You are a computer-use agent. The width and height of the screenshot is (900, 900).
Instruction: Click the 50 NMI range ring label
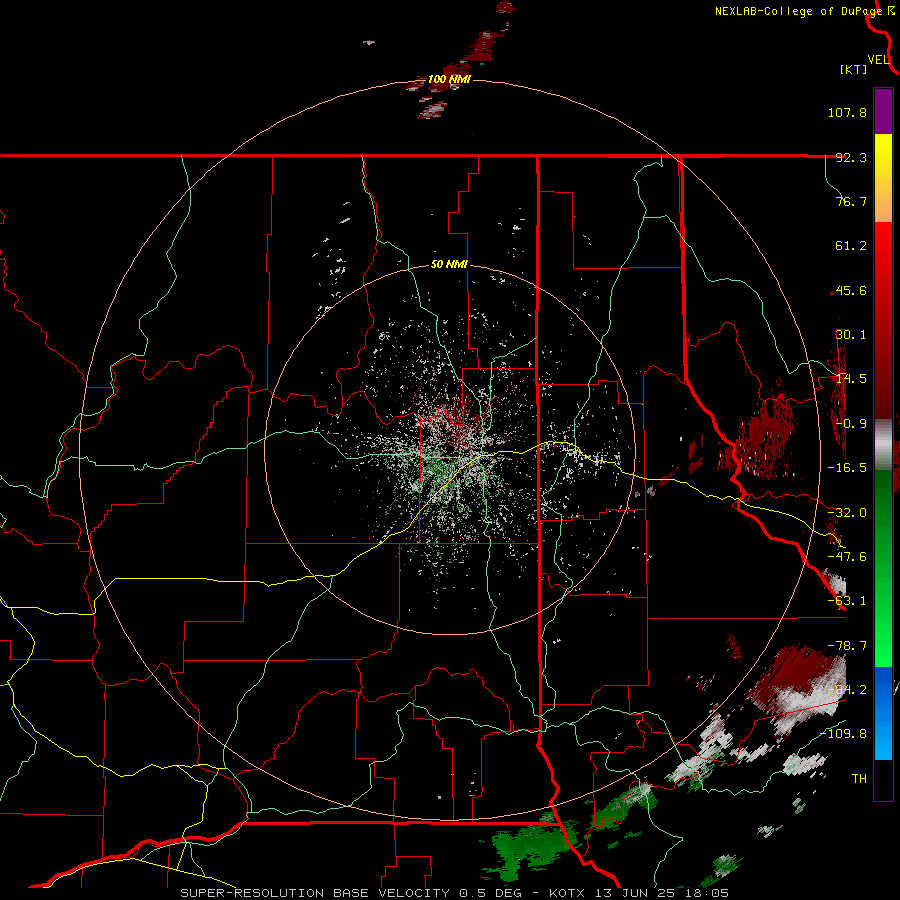[449, 265]
